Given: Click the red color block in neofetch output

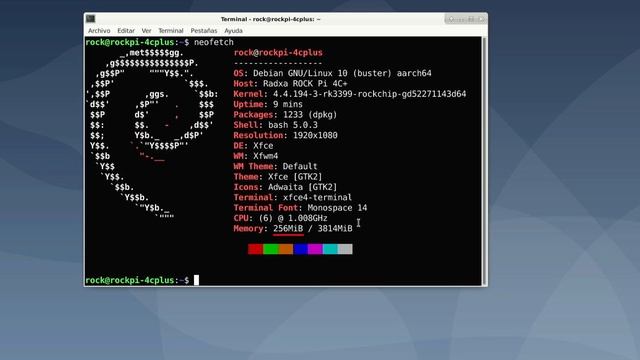Looking at the screenshot, I should (256, 249).
